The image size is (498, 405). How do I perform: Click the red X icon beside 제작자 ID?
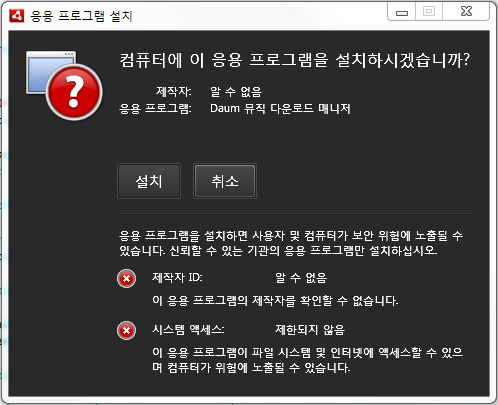tap(126, 278)
